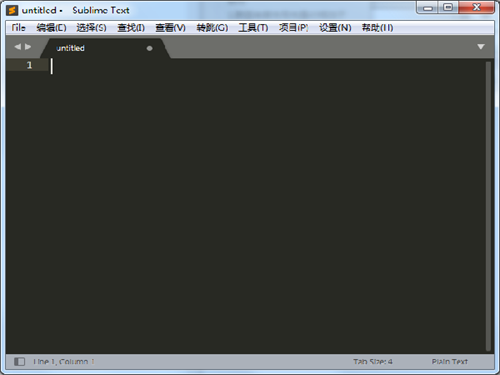
Task: Open the 编辑(E) menu
Action: pos(51,28)
